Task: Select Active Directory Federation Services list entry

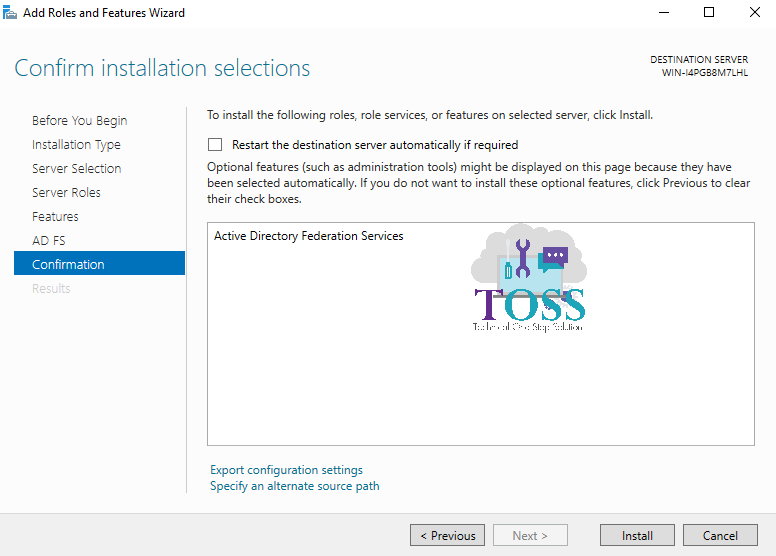Action: coord(309,236)
